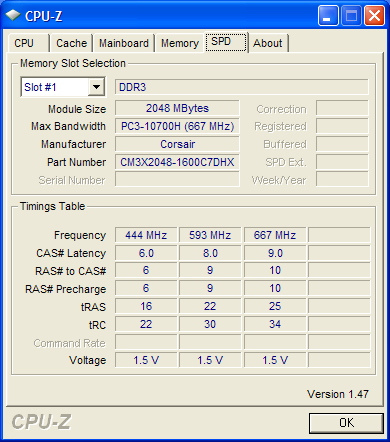Open the Cache tab
This screenshot has height=442, width=390.
71,43
